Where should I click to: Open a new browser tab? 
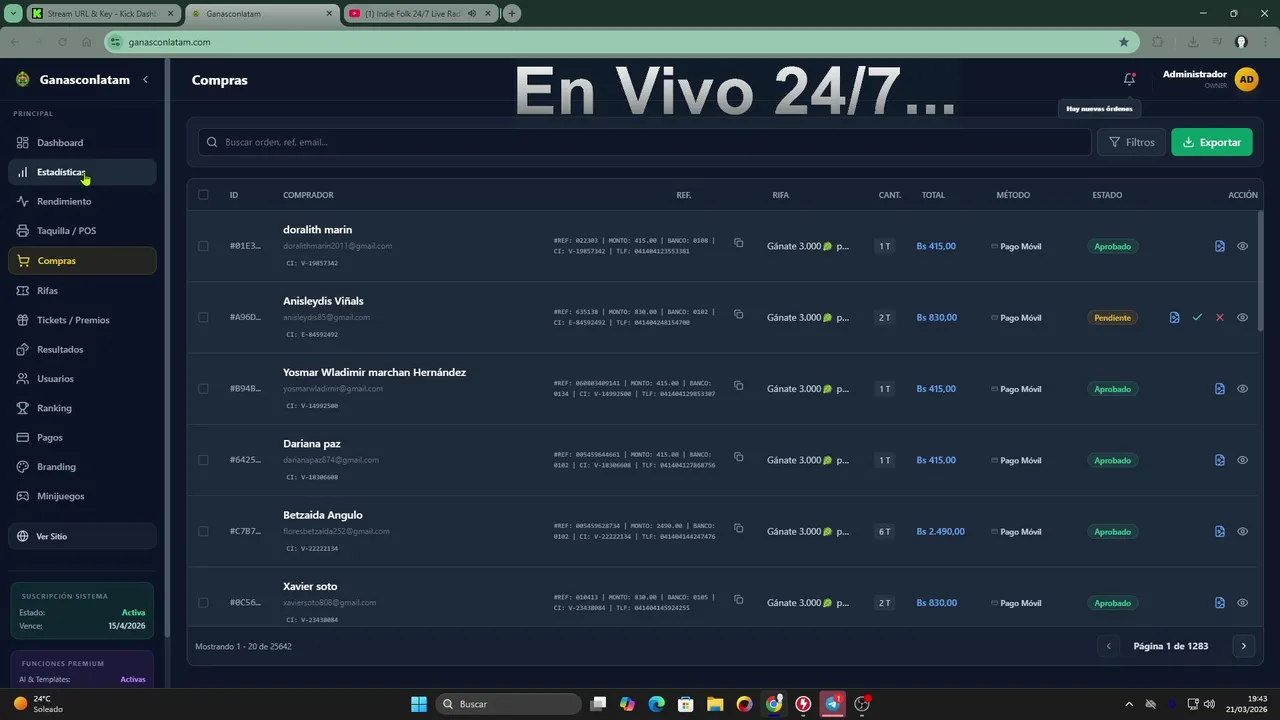point(512,14)
